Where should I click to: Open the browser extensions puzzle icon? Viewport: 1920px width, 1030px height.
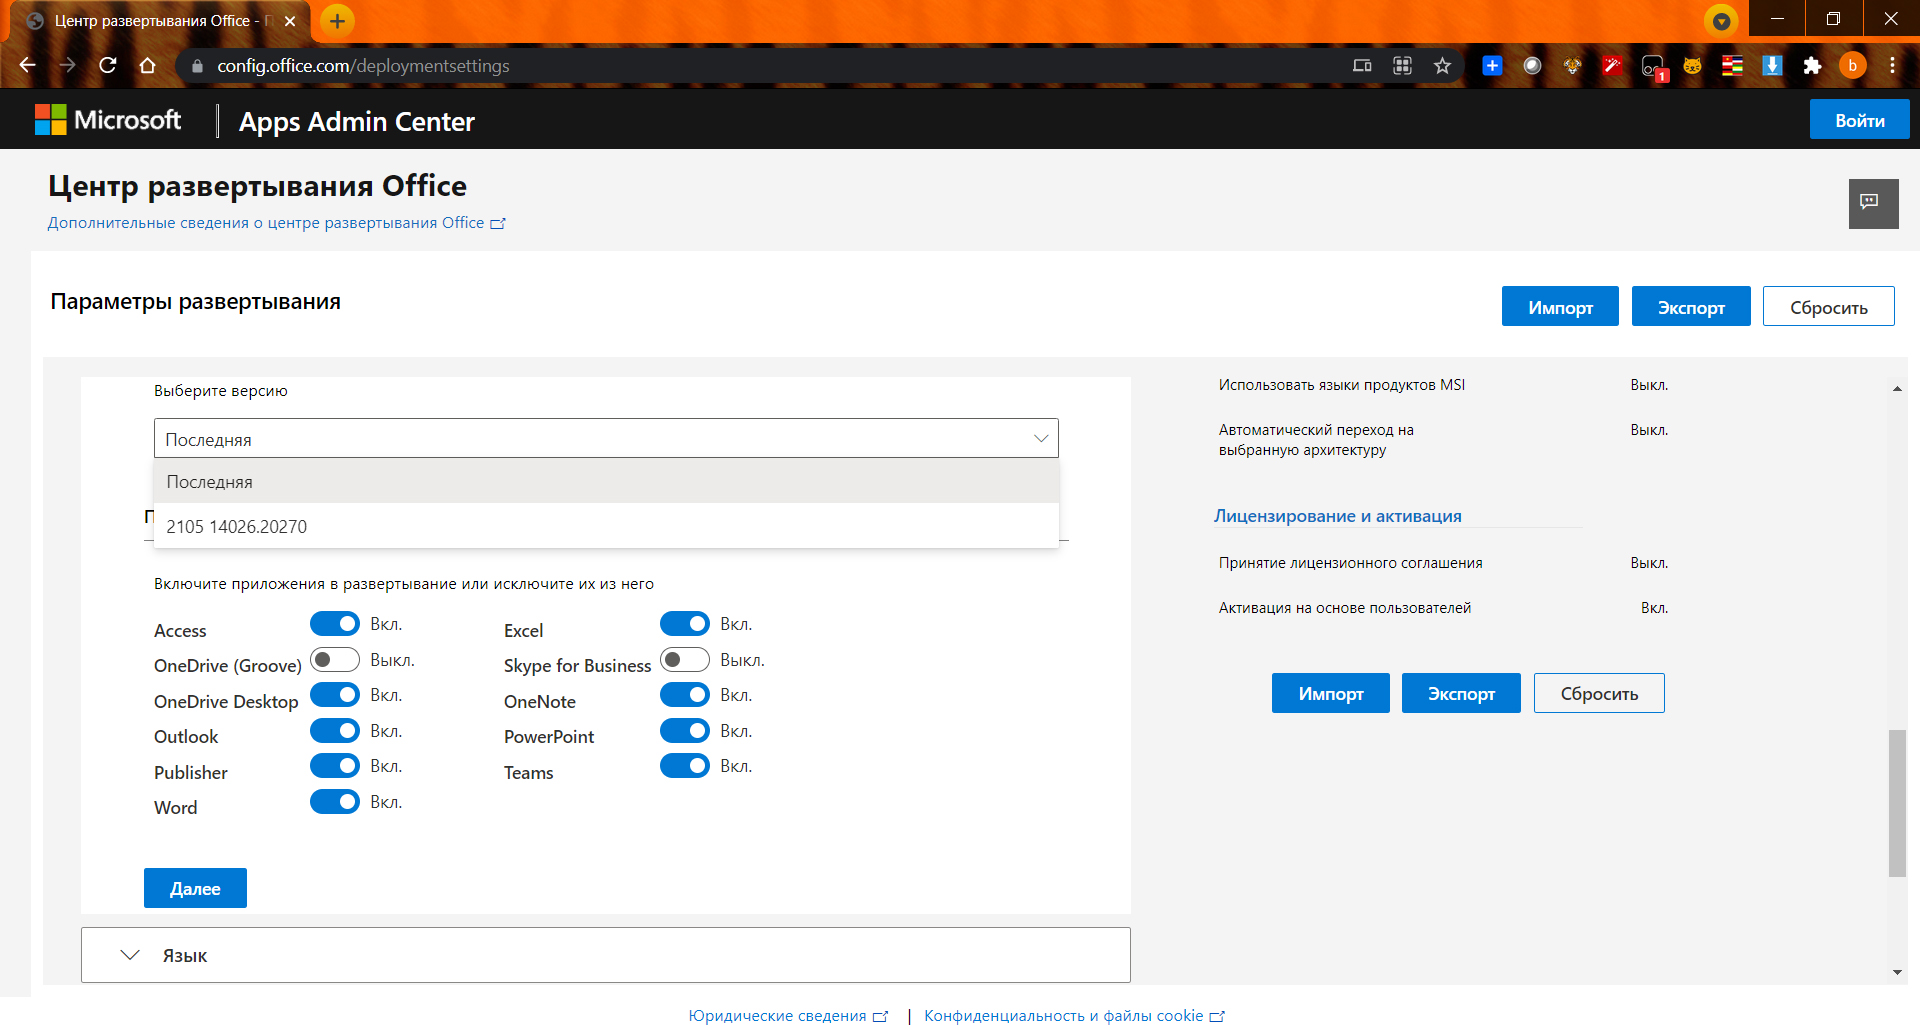(x=1812, y=66)
